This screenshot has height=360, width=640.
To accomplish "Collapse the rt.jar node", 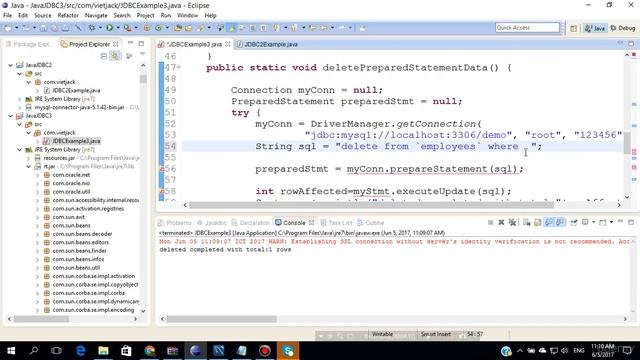I will (x=28, y=167).
